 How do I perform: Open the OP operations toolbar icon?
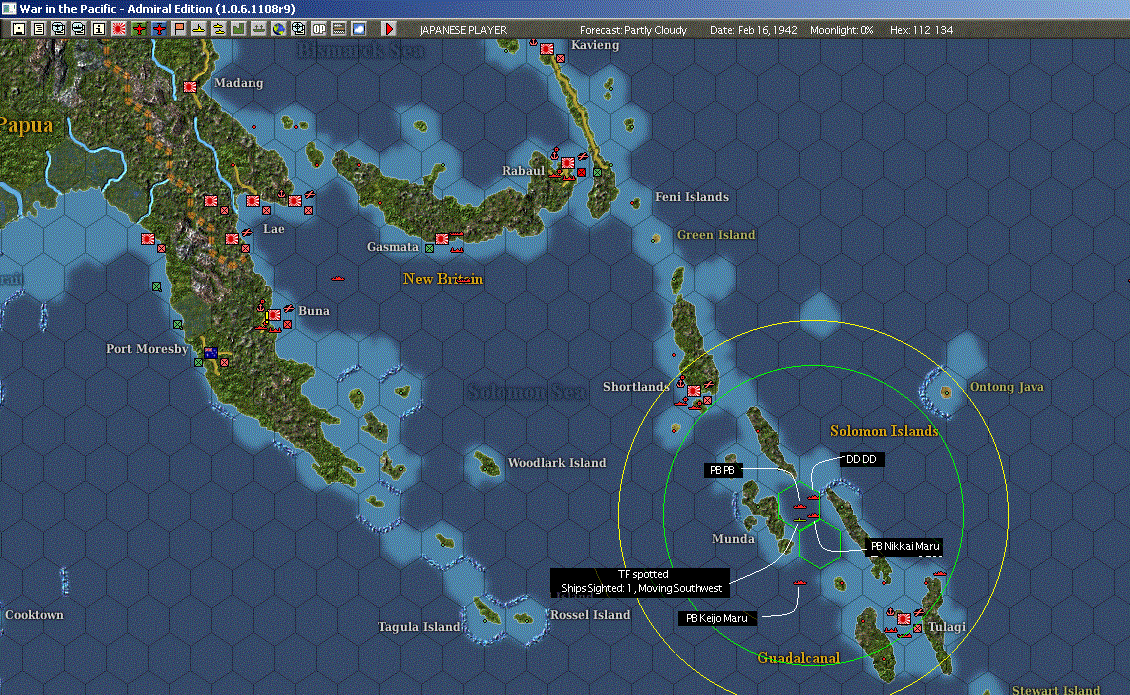coord(319,29)
